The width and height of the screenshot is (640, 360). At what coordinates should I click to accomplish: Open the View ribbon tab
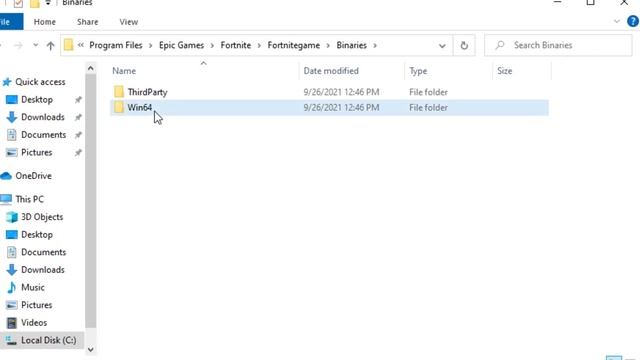[129, 22]
